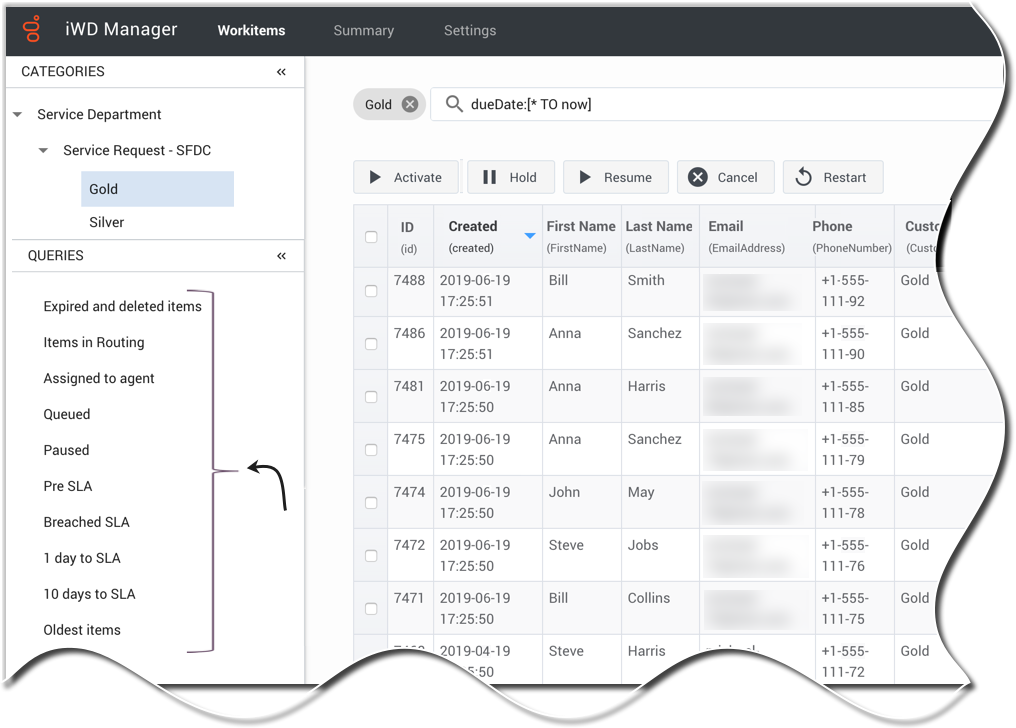Collapse the Service Department tree node
1016x728 pixels.
point(18,115)
